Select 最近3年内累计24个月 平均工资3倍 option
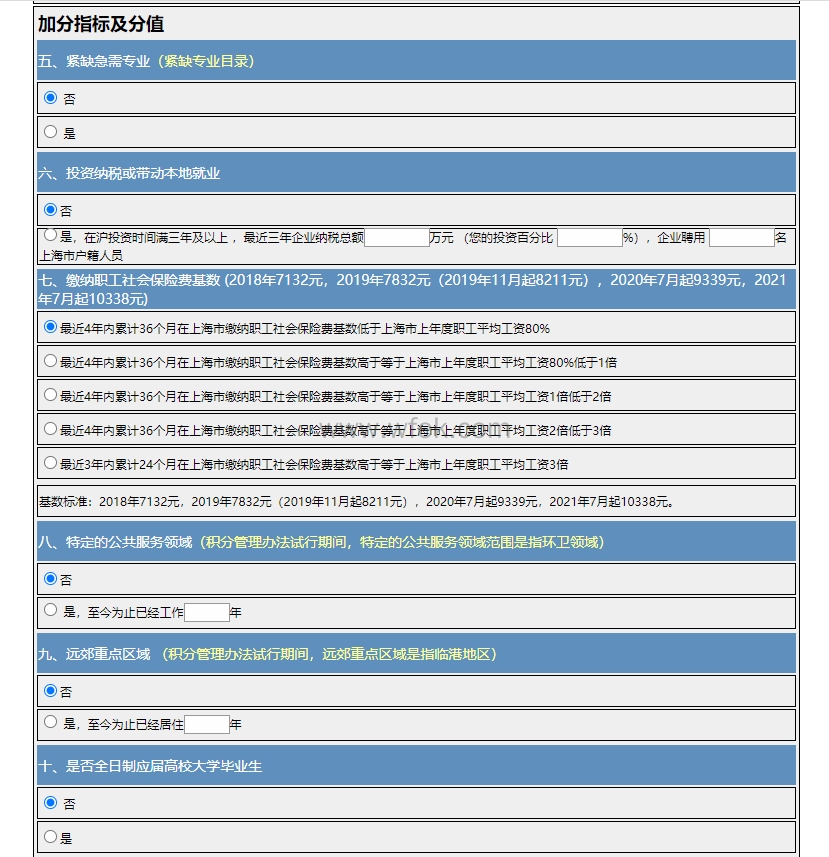Viewport: 829px width, 857px height. pos(51,463)
